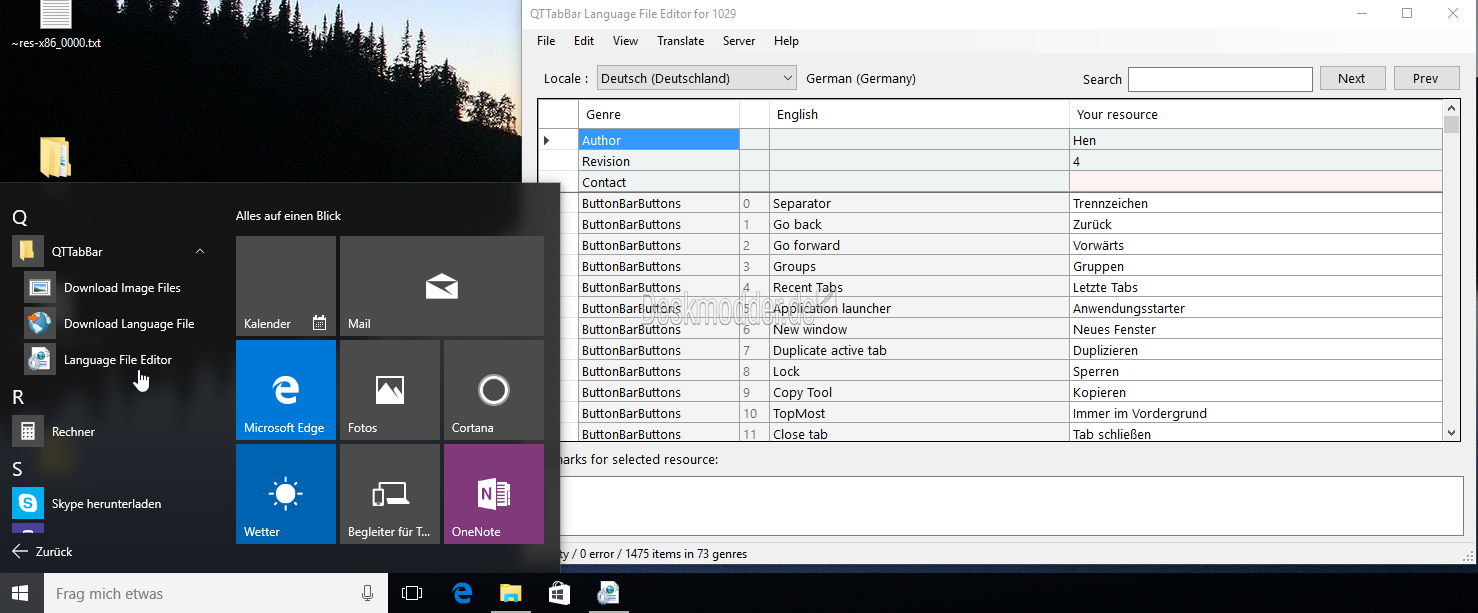Sort by the English column header

[919, 114]
